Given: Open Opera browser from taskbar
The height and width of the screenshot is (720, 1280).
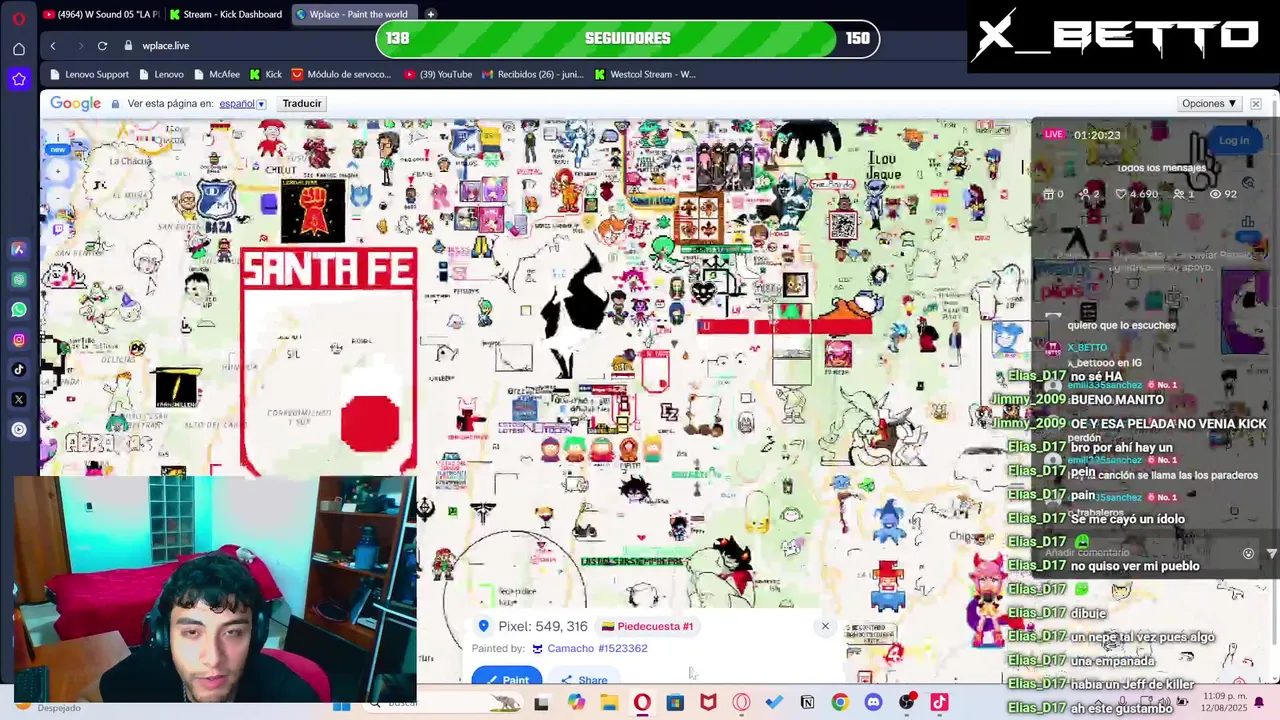Looking at the screenshot, I should coord(642,703).
